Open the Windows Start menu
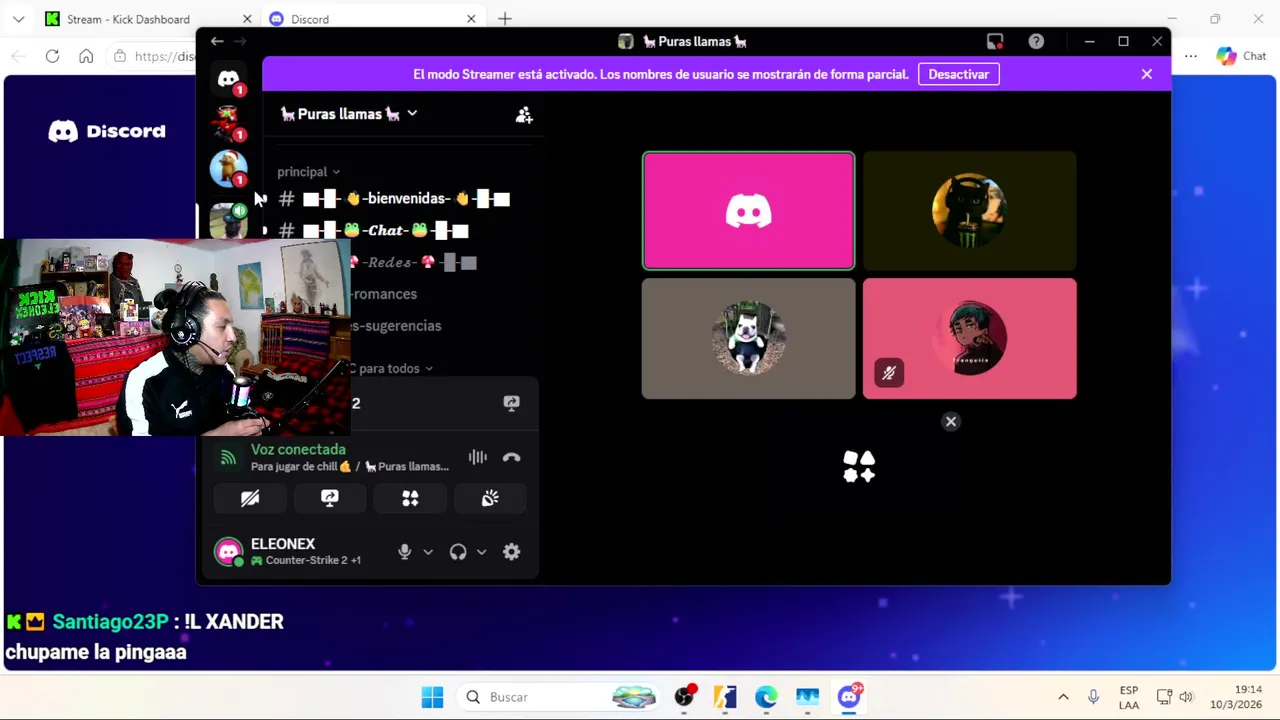 click(x=432, y=697)
